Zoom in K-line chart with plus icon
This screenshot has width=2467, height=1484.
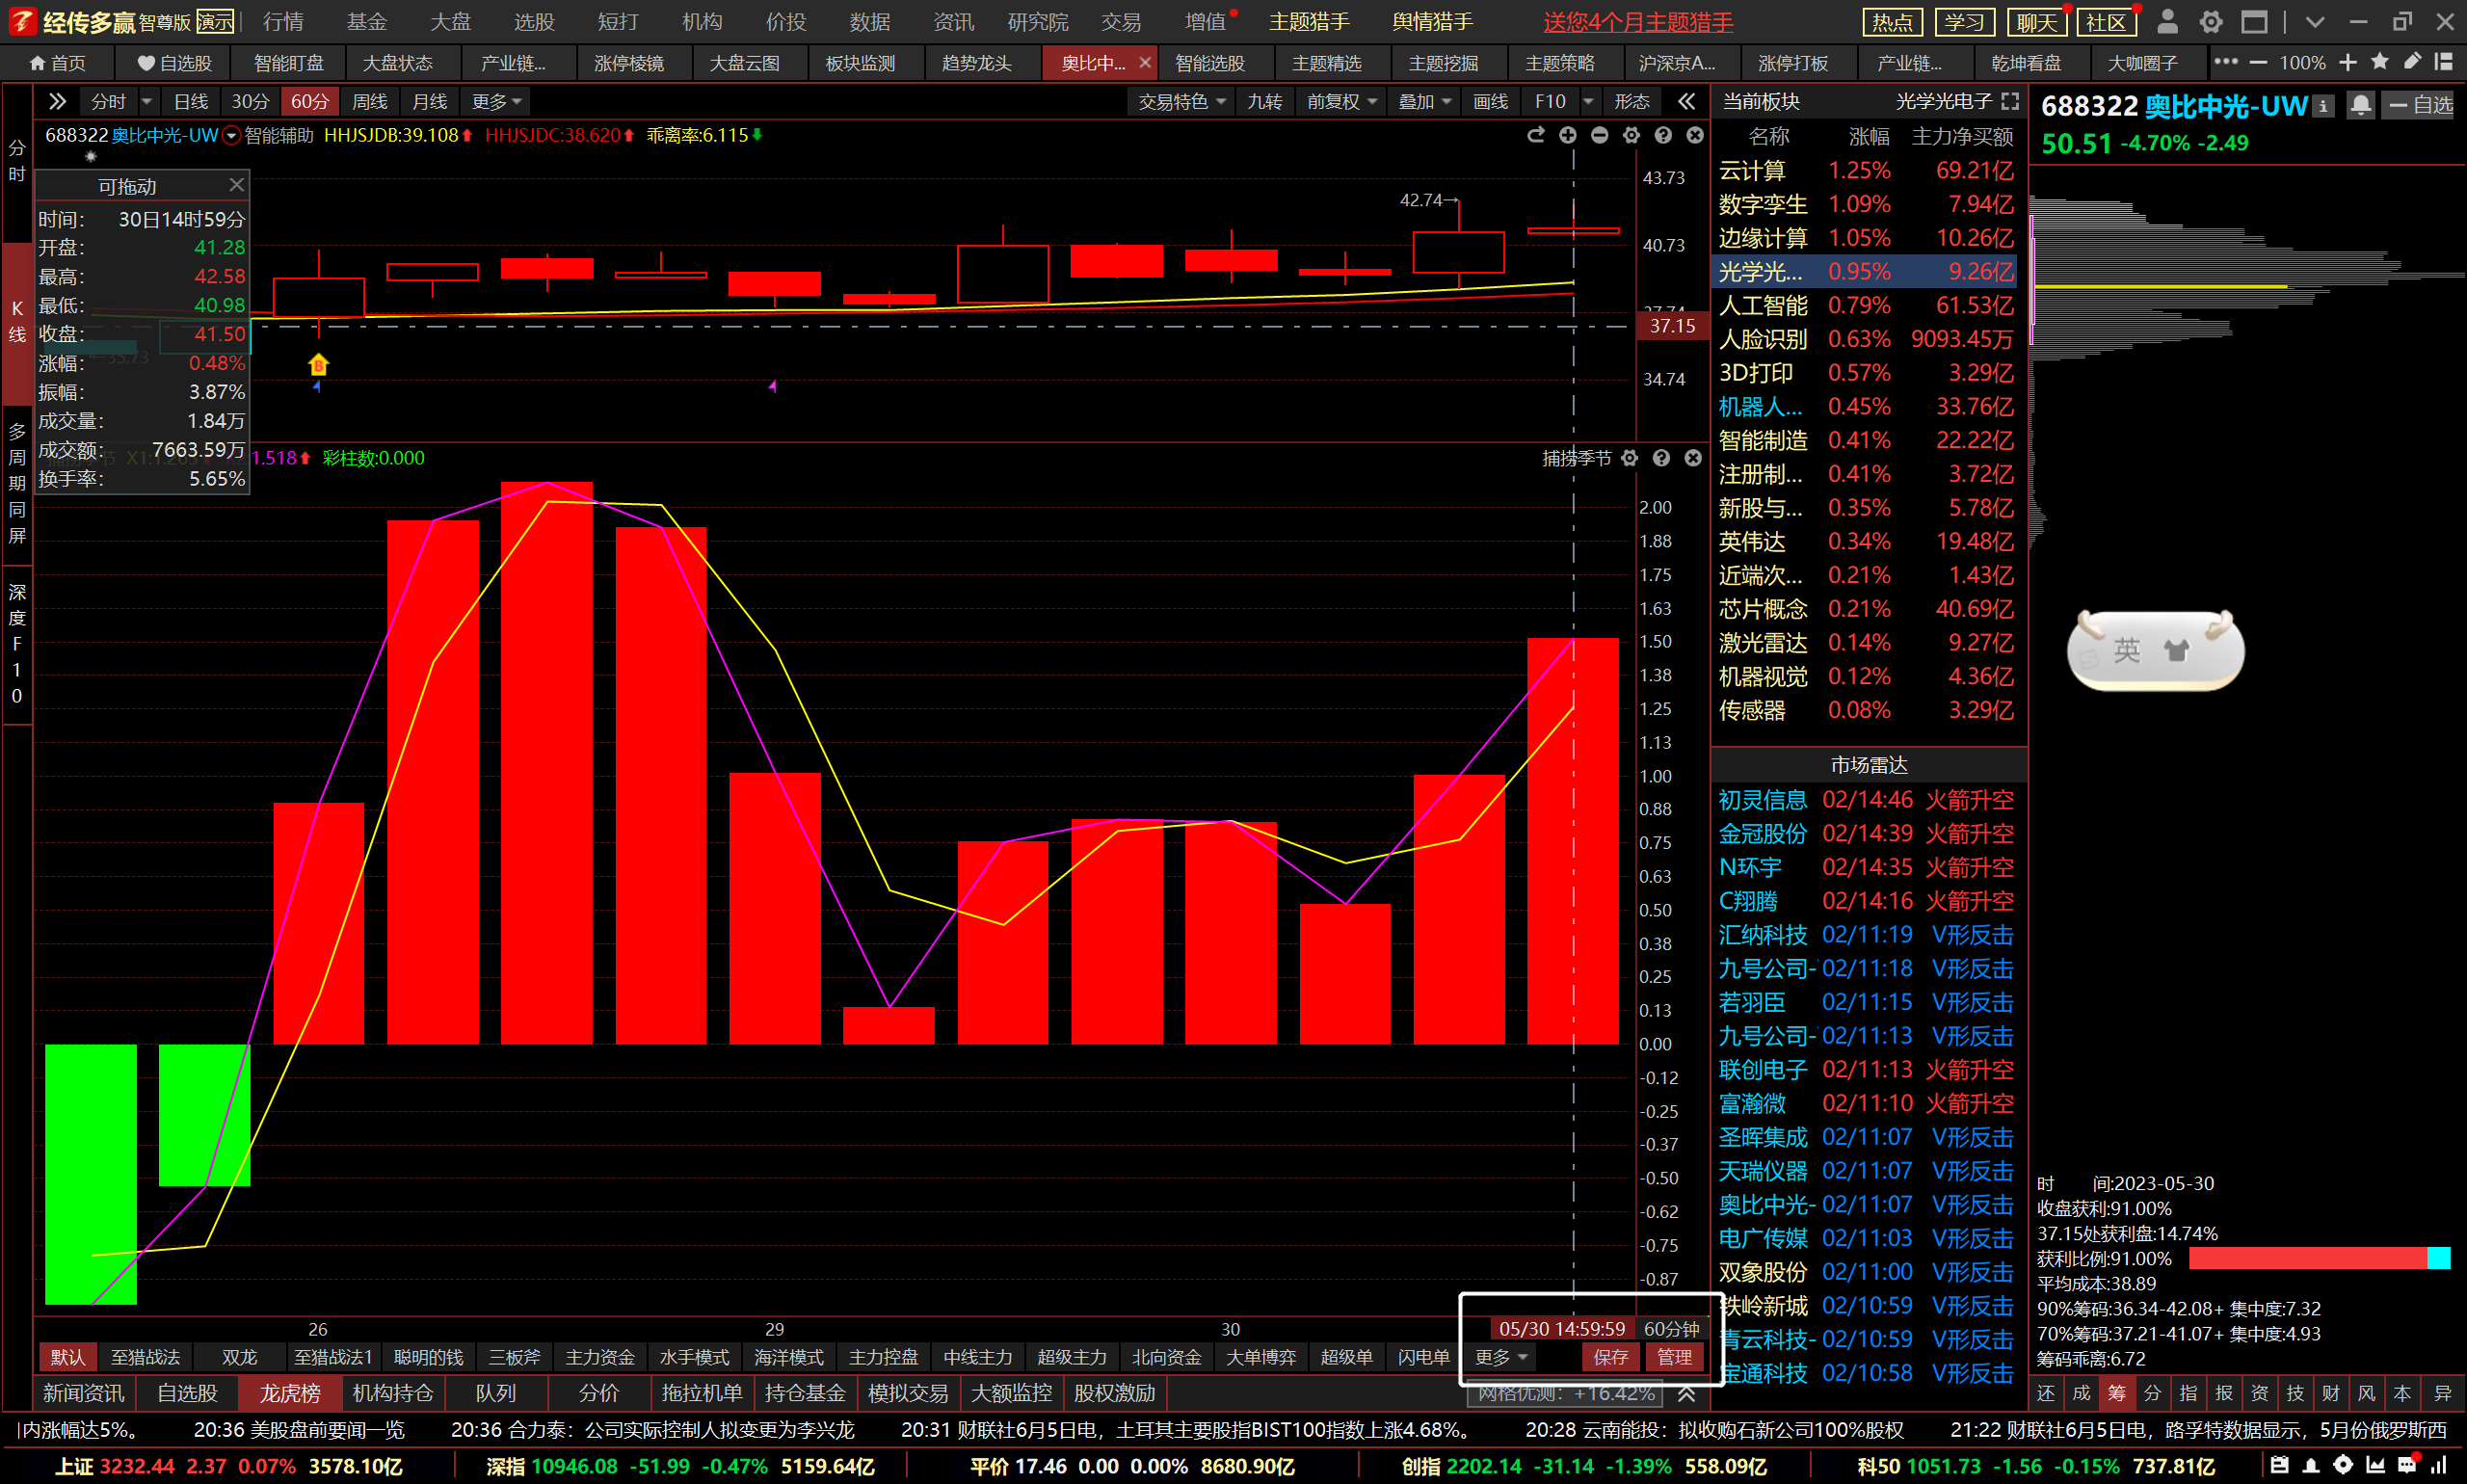tap(1567, 135)
